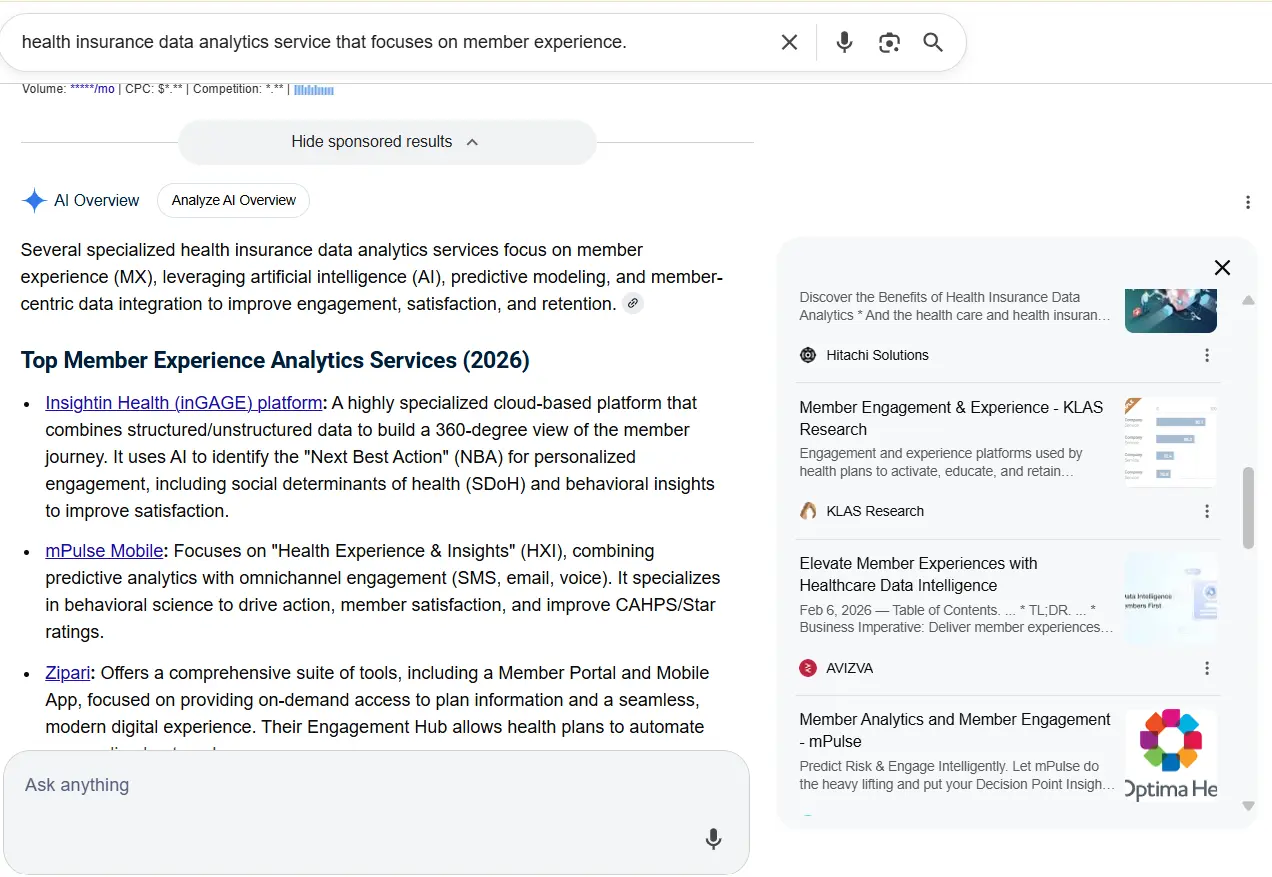
Task: Click 'Feb 6, 2026' date snippet
Action: [x=956, y=618]
